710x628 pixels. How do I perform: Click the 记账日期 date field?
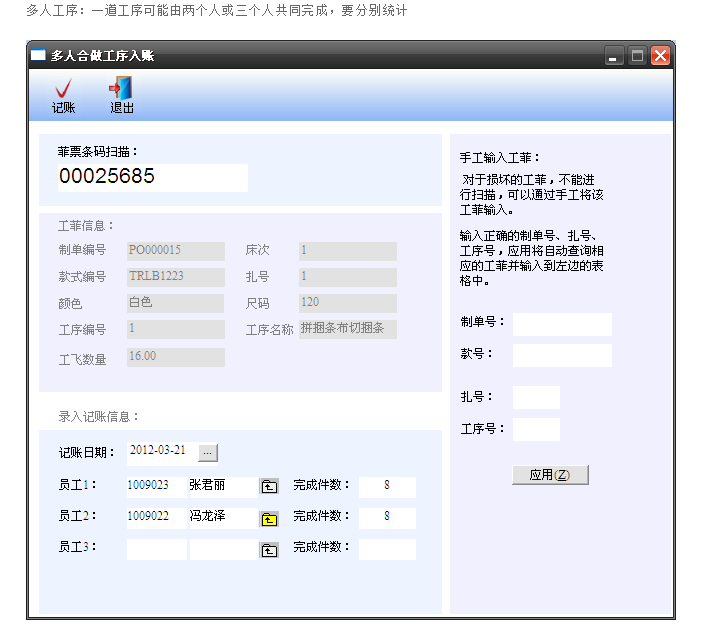tap(159, 452)
